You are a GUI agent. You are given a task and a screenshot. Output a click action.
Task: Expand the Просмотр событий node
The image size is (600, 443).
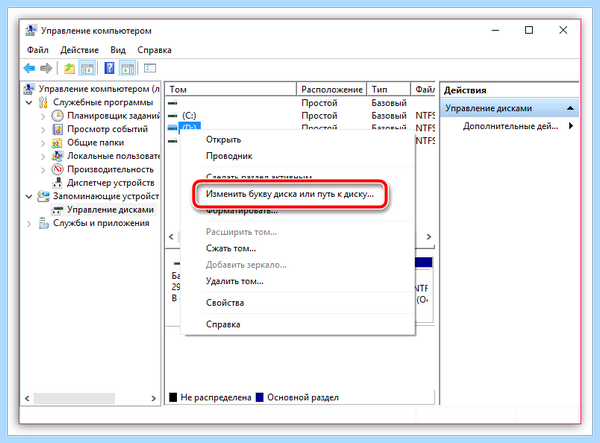point(43,129)
